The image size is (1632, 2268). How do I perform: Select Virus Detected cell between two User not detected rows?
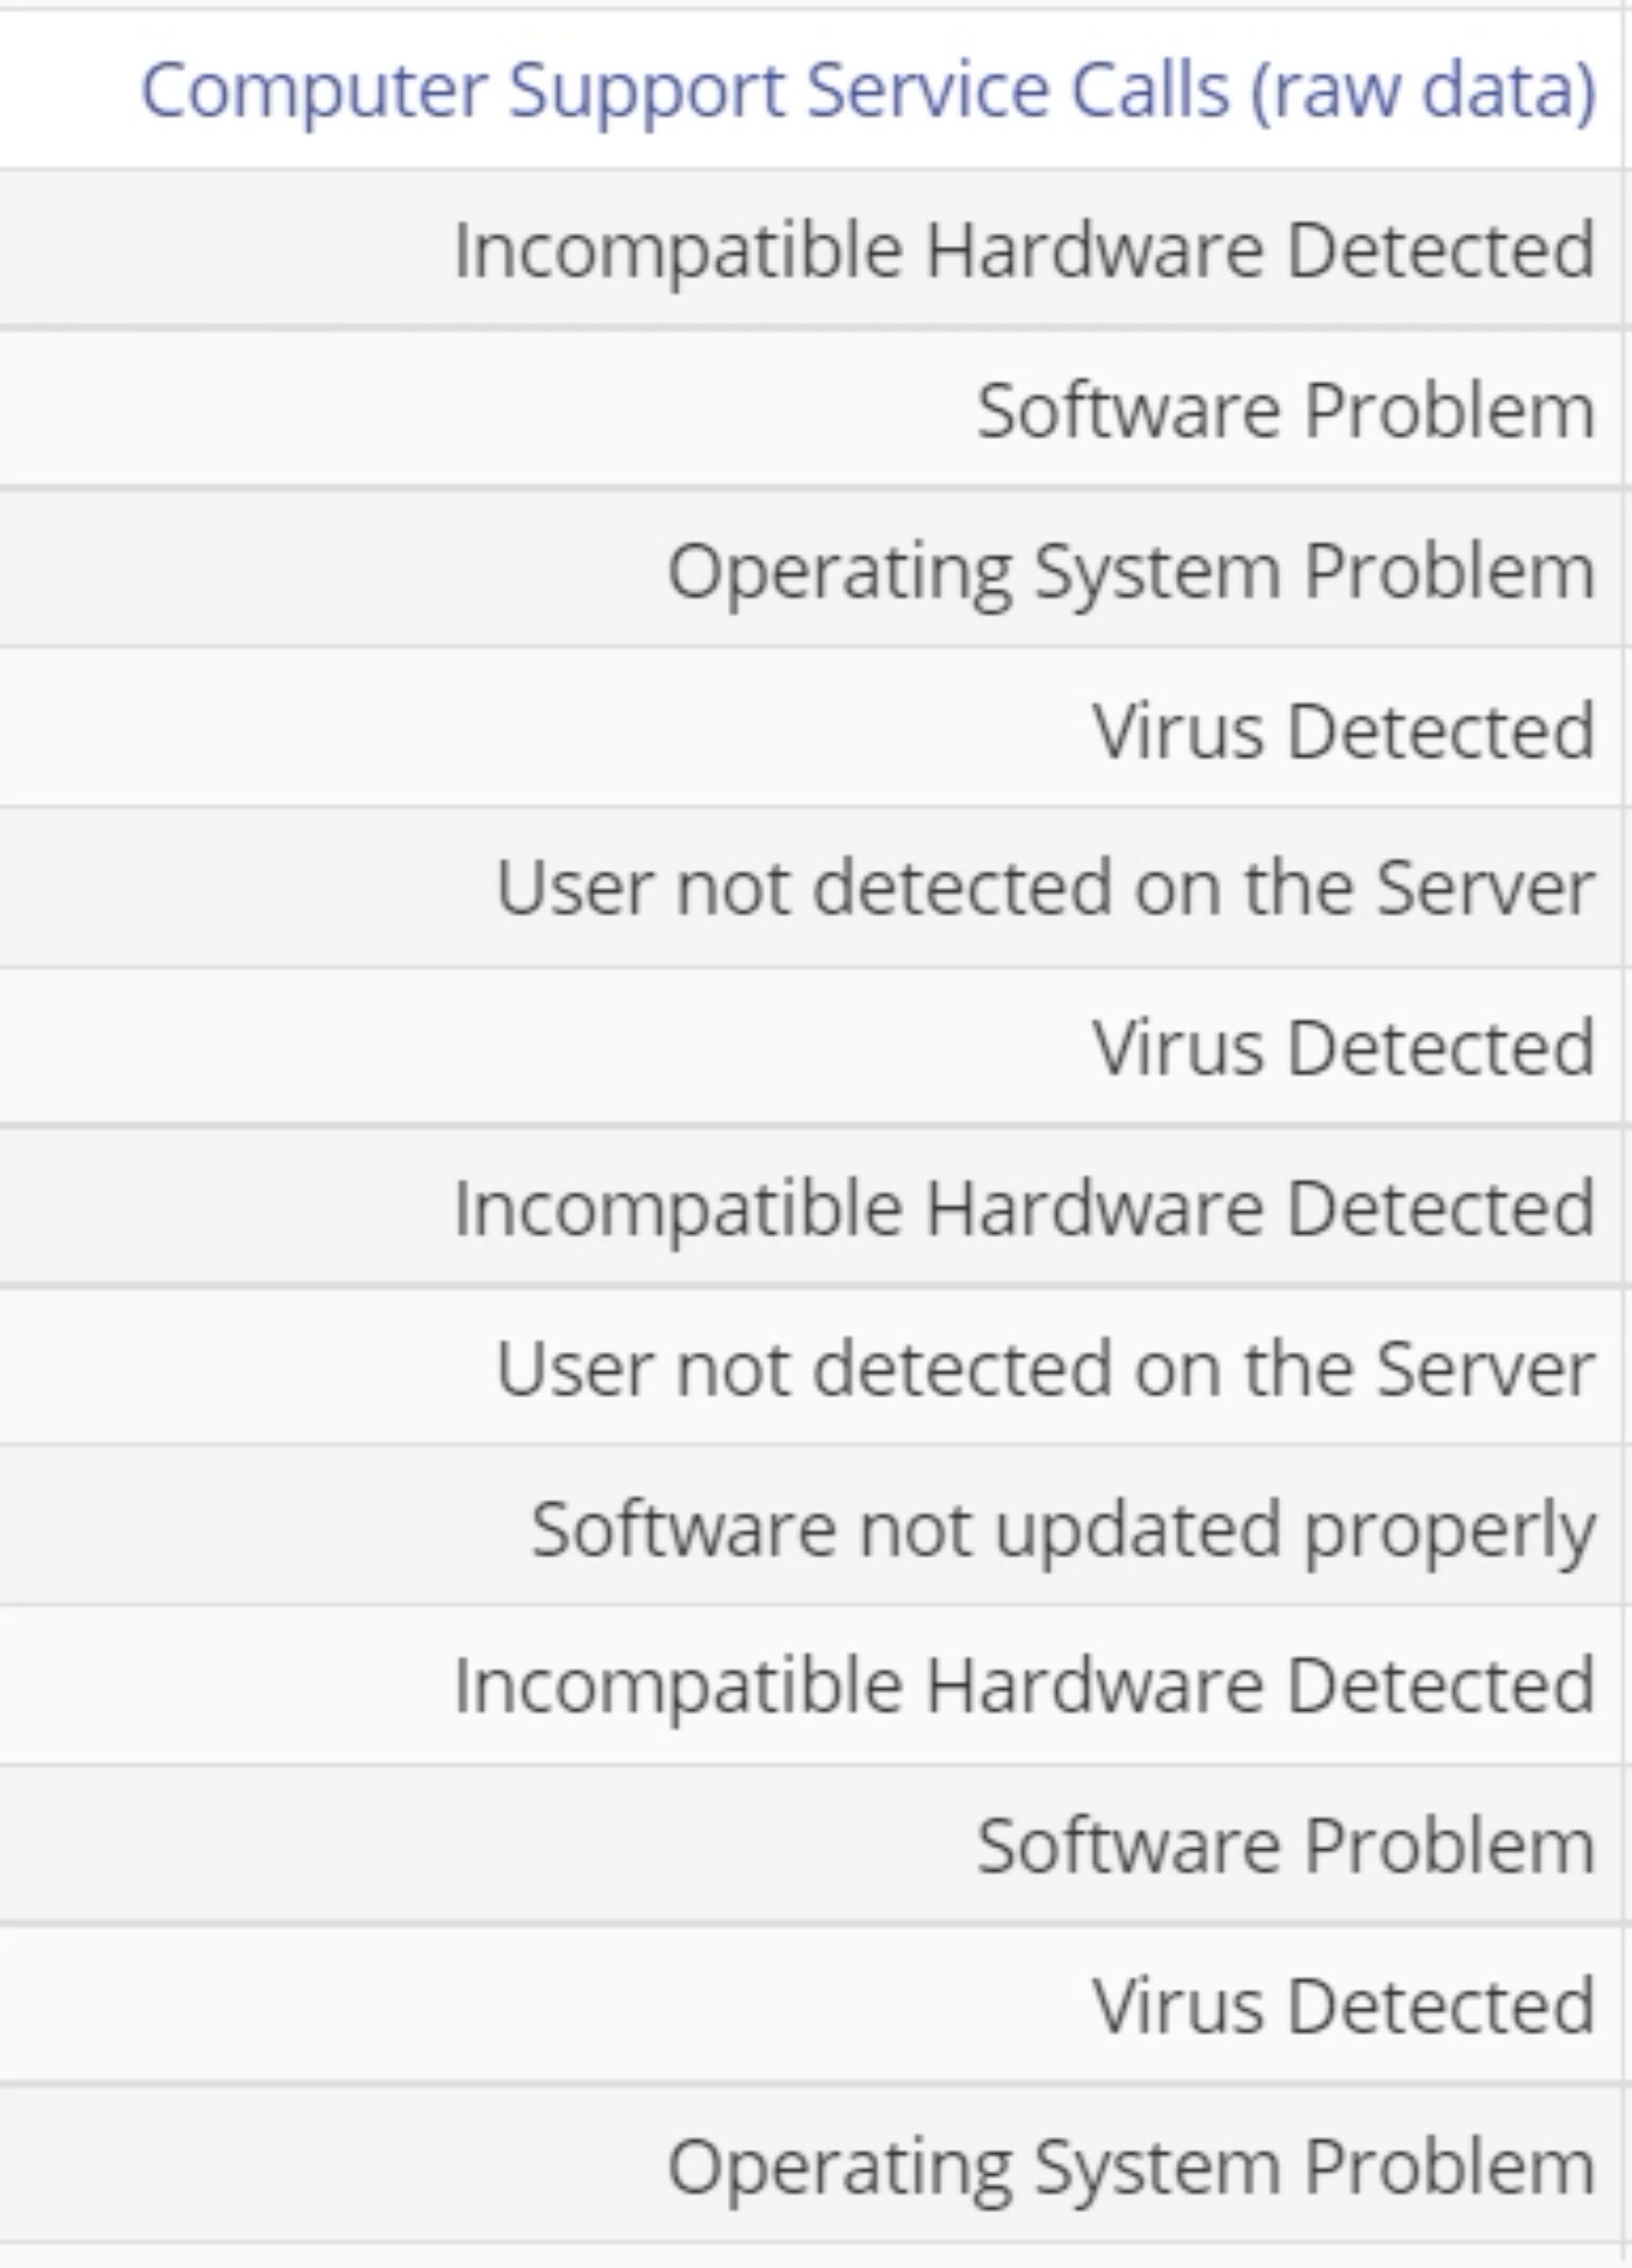point(810,1046)
